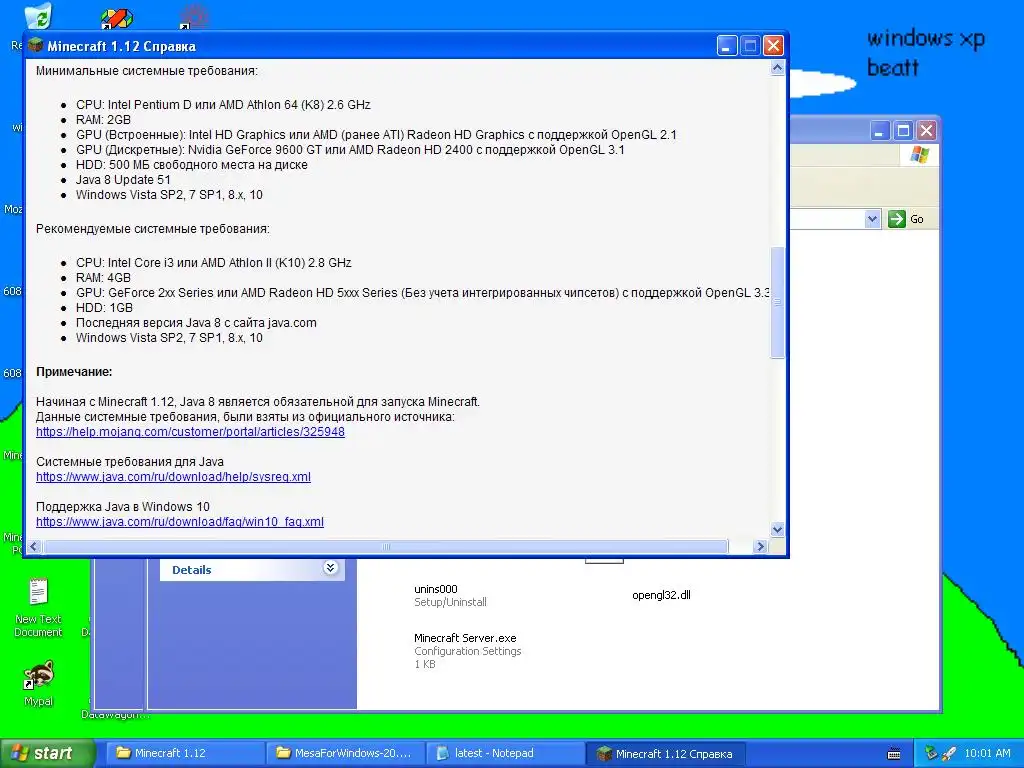The image size is (1024, 768).
Task: Click the help window vertical scrollbar down arrow
Action: tap(777, 529)
